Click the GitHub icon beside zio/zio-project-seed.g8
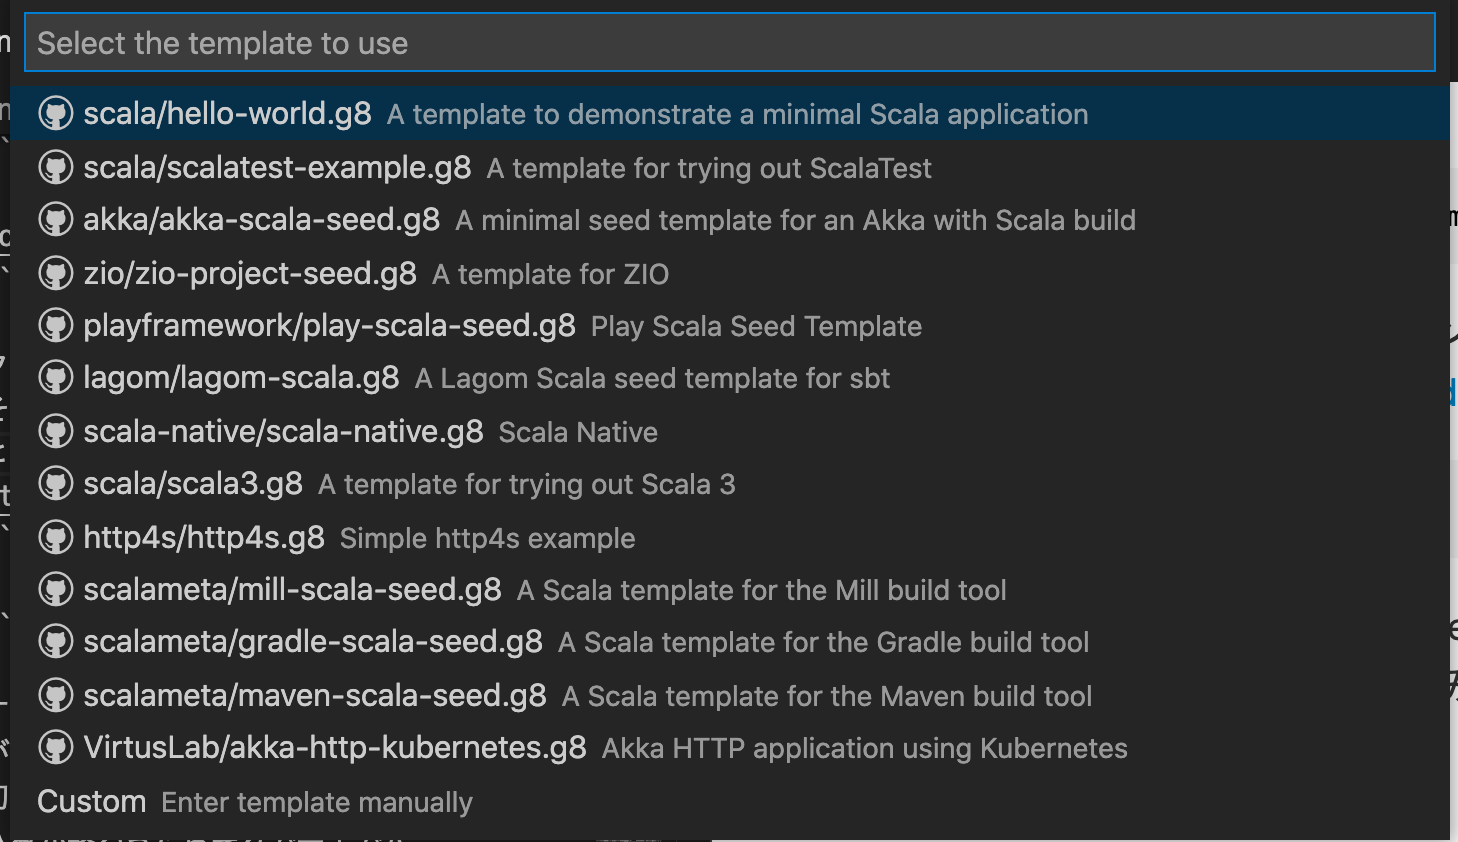 tap(56, 273)
